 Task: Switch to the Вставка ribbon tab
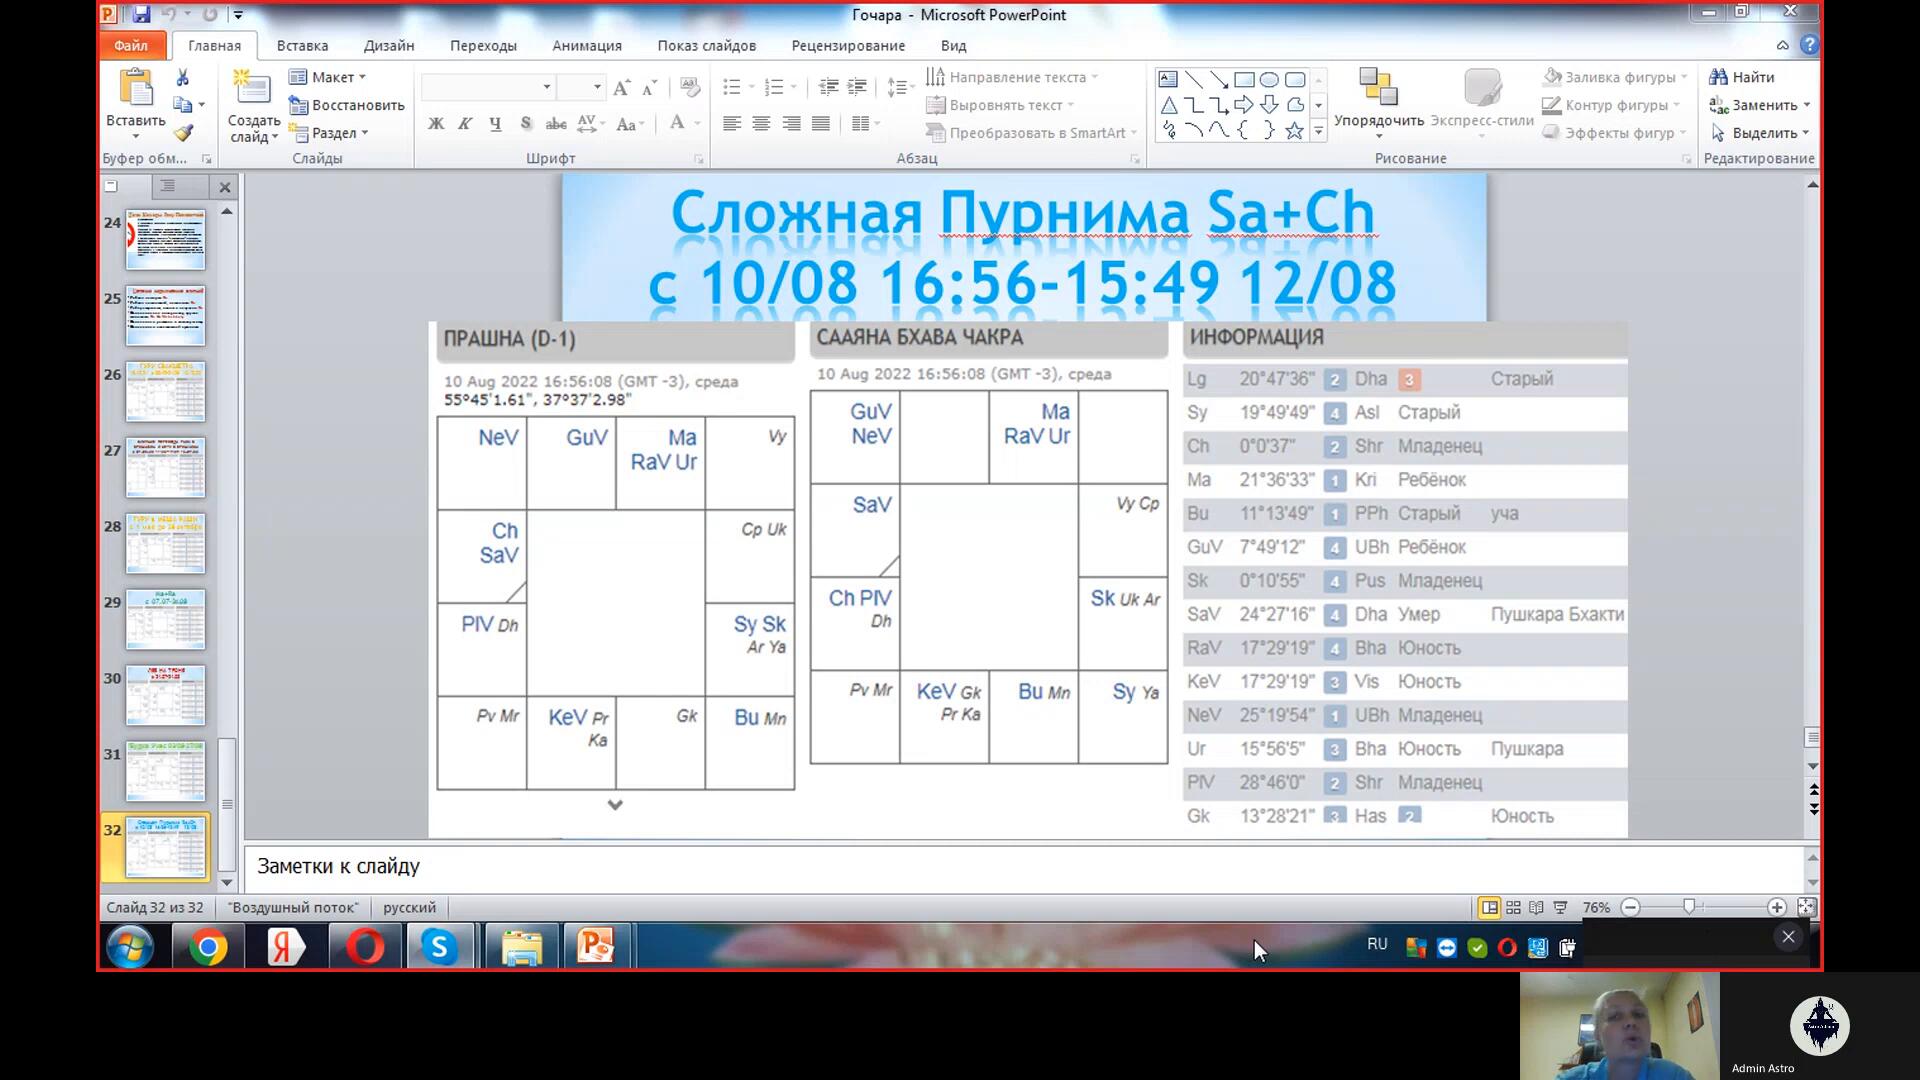click(x=302, y=45)
